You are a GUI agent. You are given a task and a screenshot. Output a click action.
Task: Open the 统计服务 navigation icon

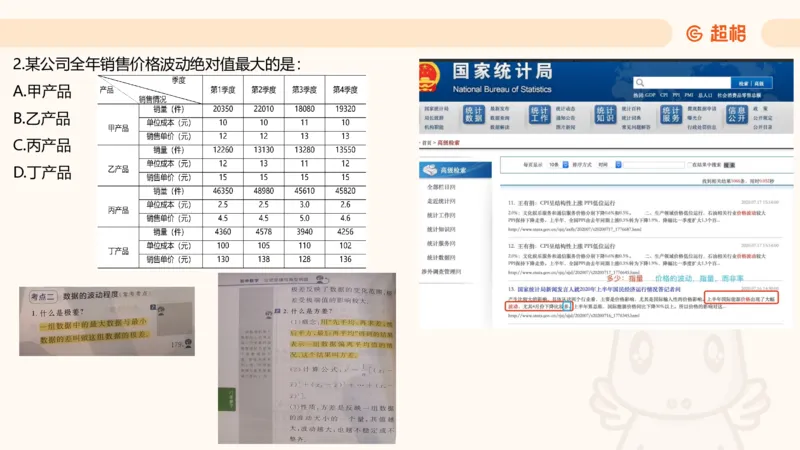coord(671,115)
